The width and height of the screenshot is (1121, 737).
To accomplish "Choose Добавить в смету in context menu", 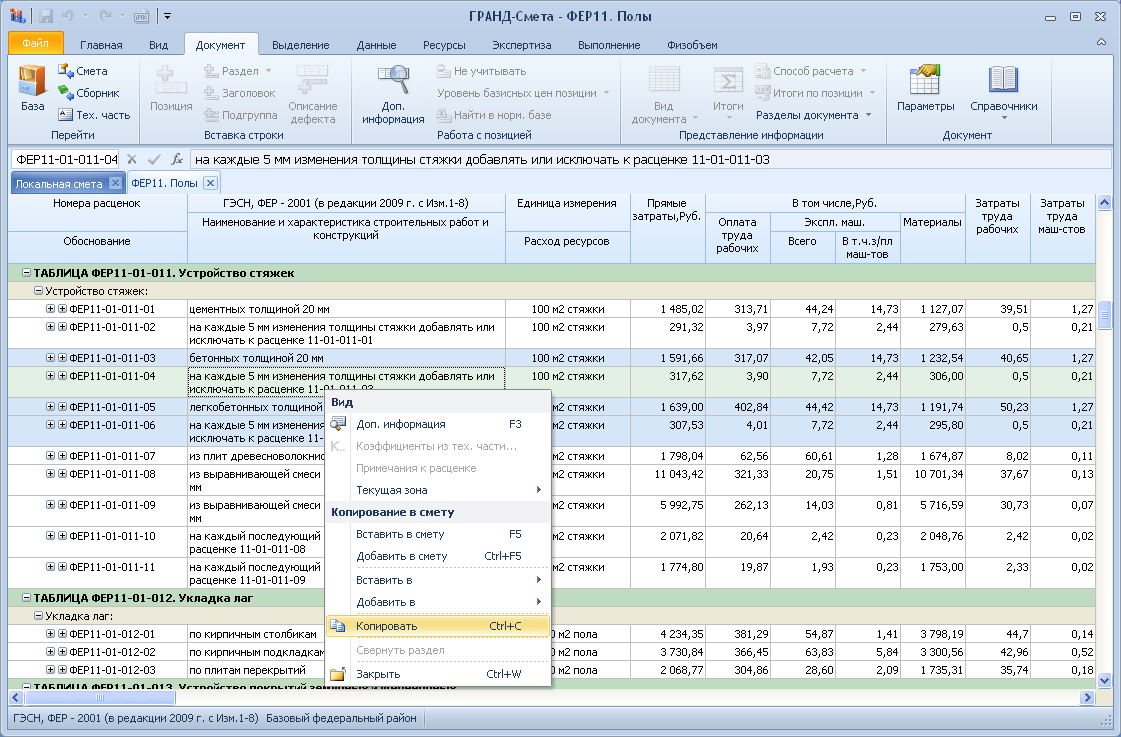I will point(438,556).
